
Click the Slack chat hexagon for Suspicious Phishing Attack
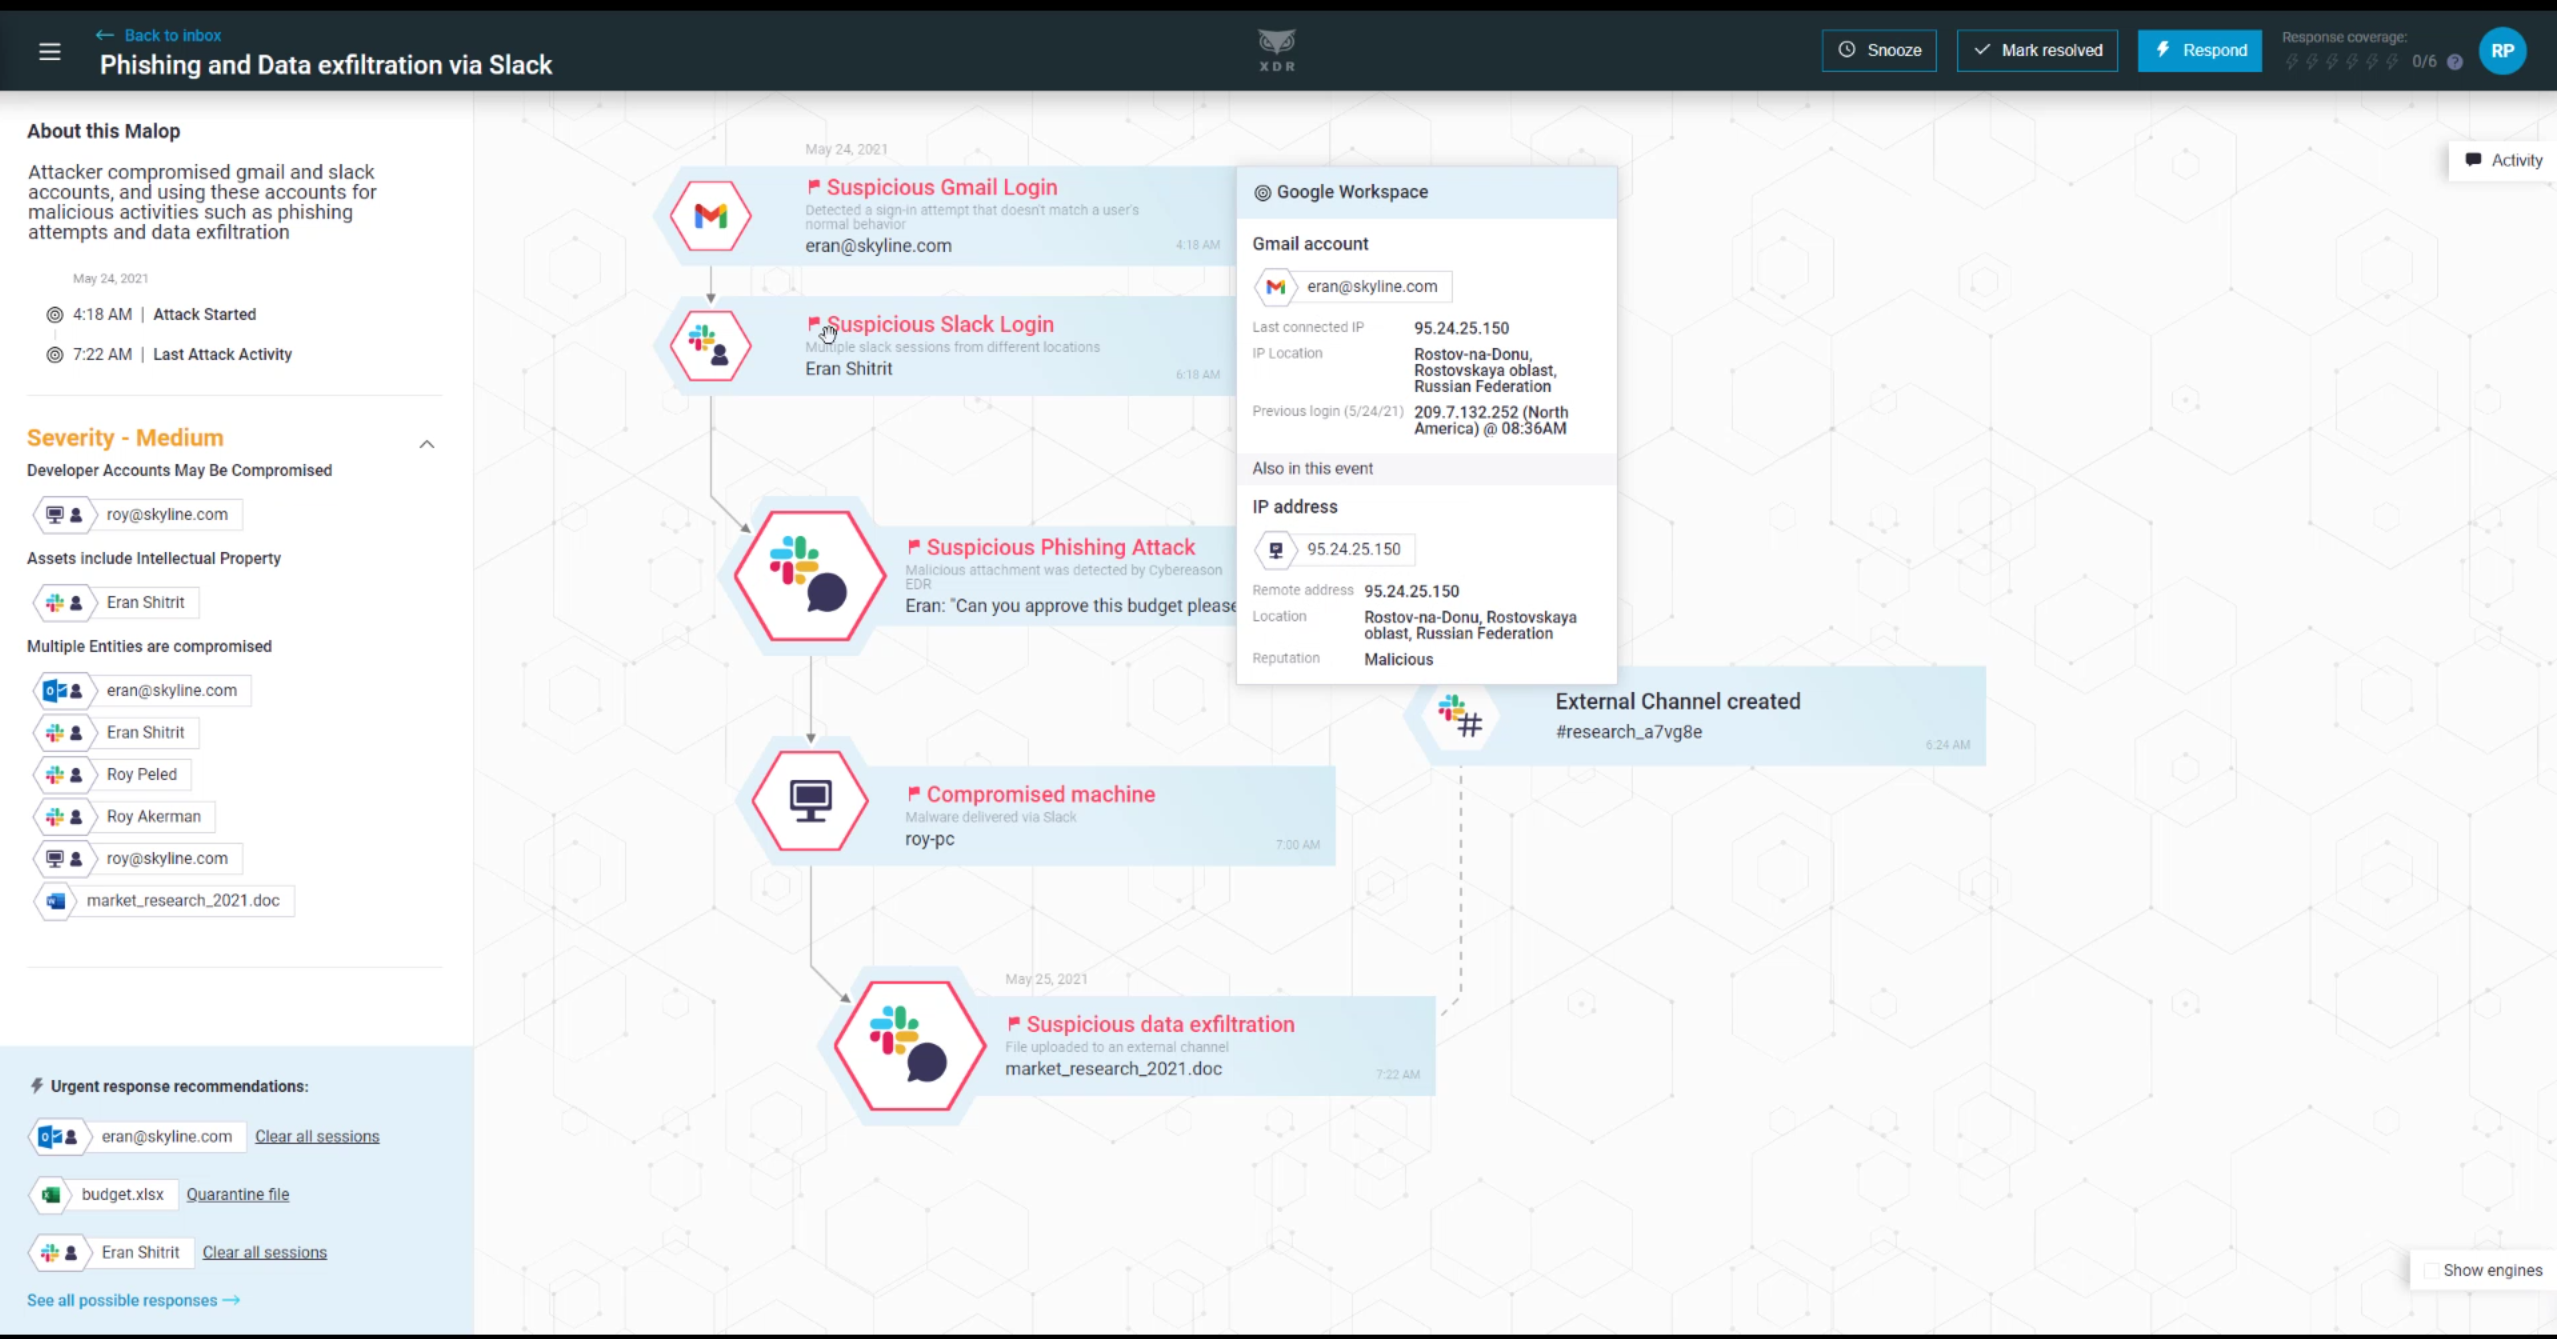(x=809, y=575)
